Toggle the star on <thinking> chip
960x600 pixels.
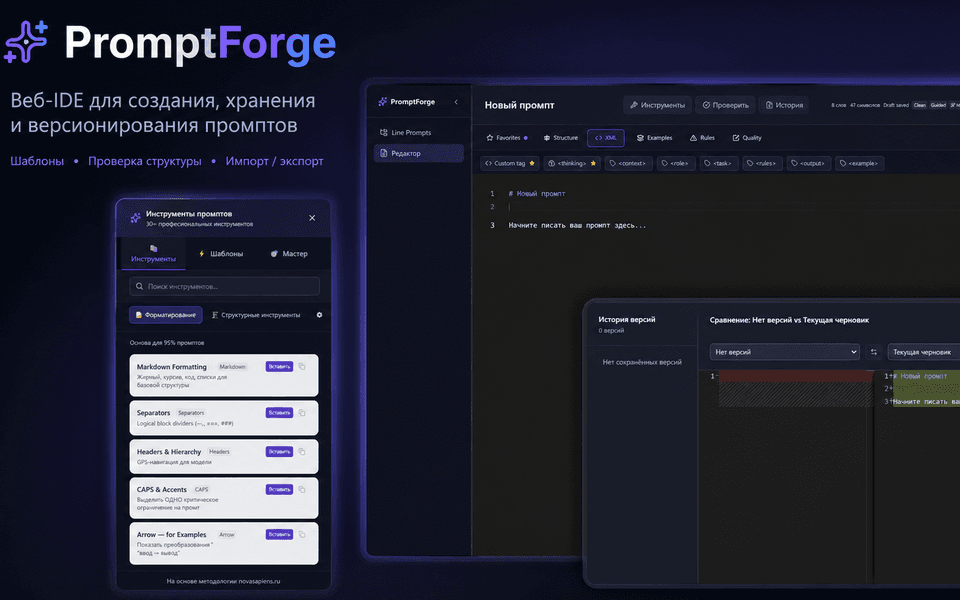[593, 163]
